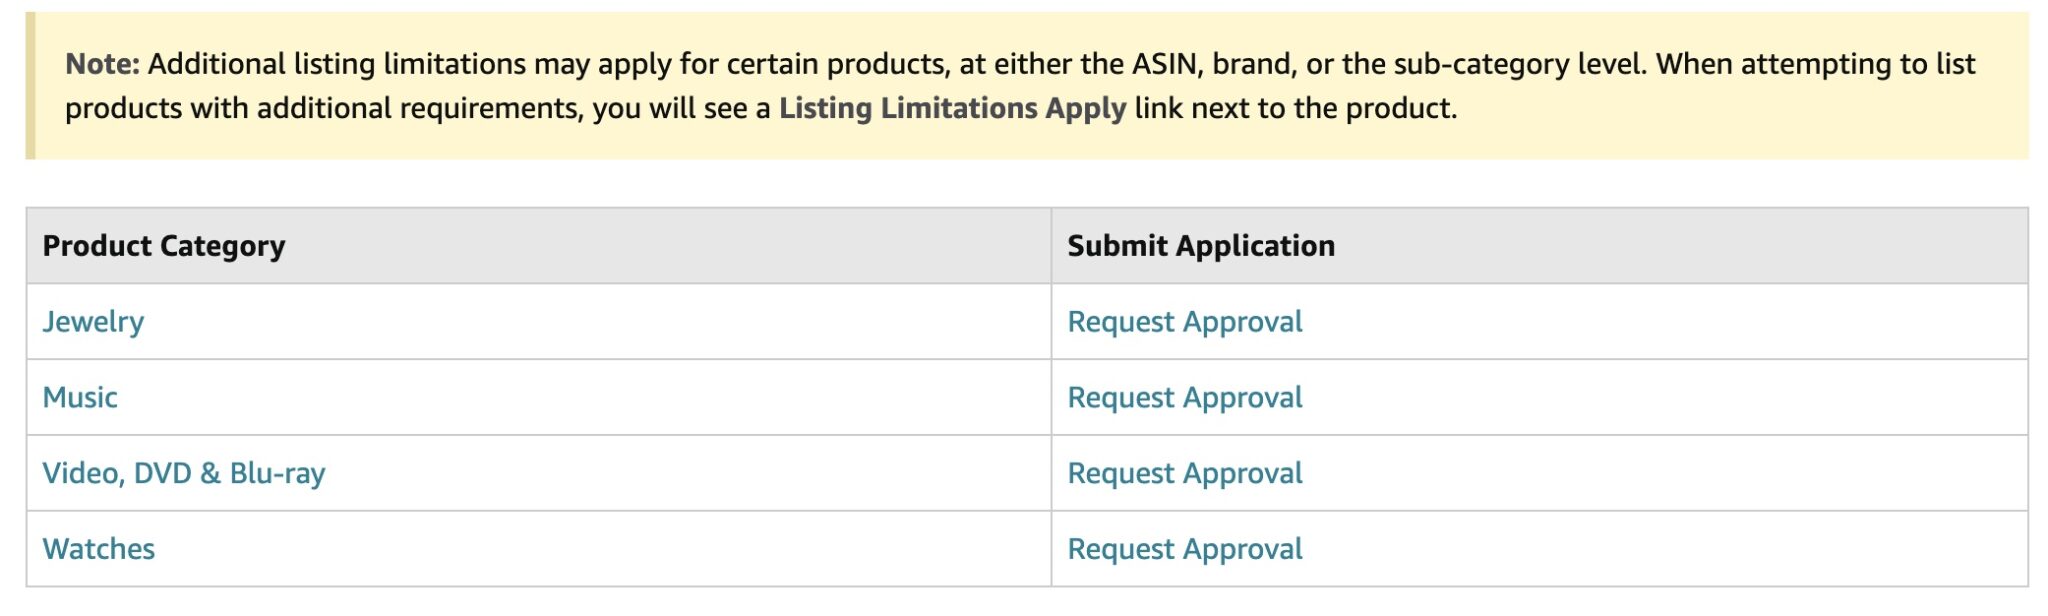
Task: Request approval for the Music category
Action: [x=1185, y=398]
